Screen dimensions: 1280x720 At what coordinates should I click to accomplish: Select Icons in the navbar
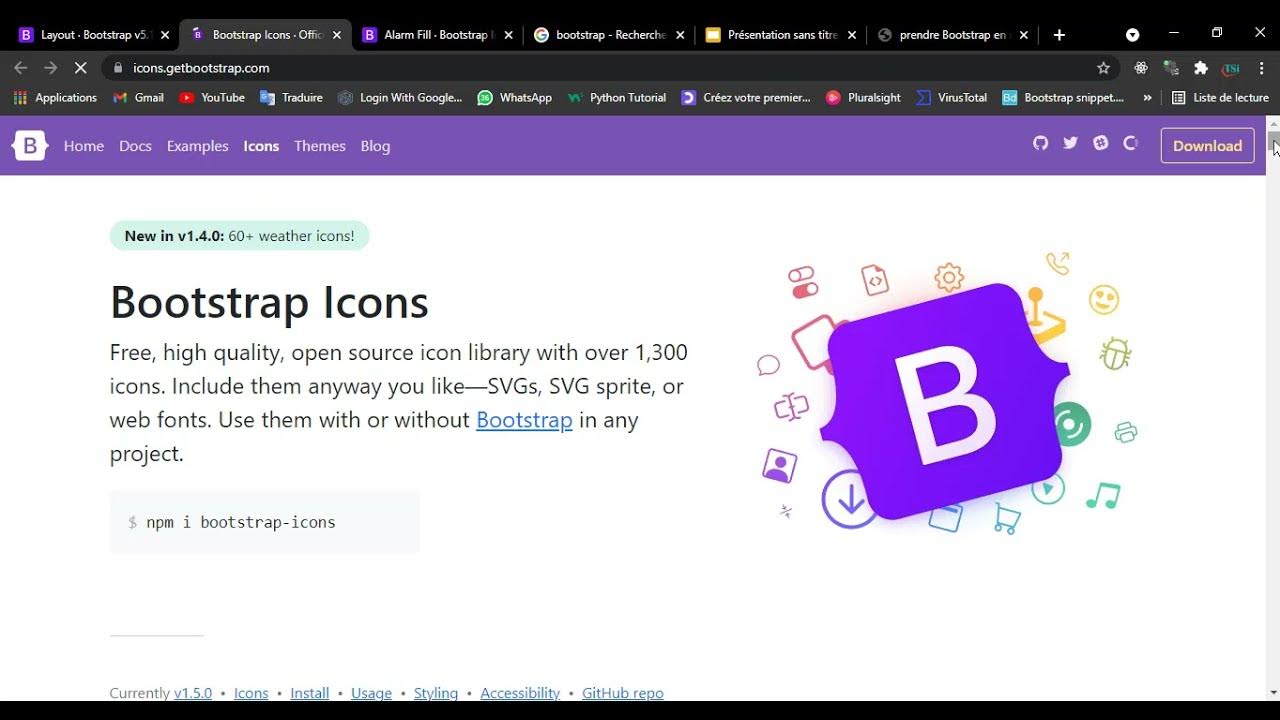pos(261,146)
